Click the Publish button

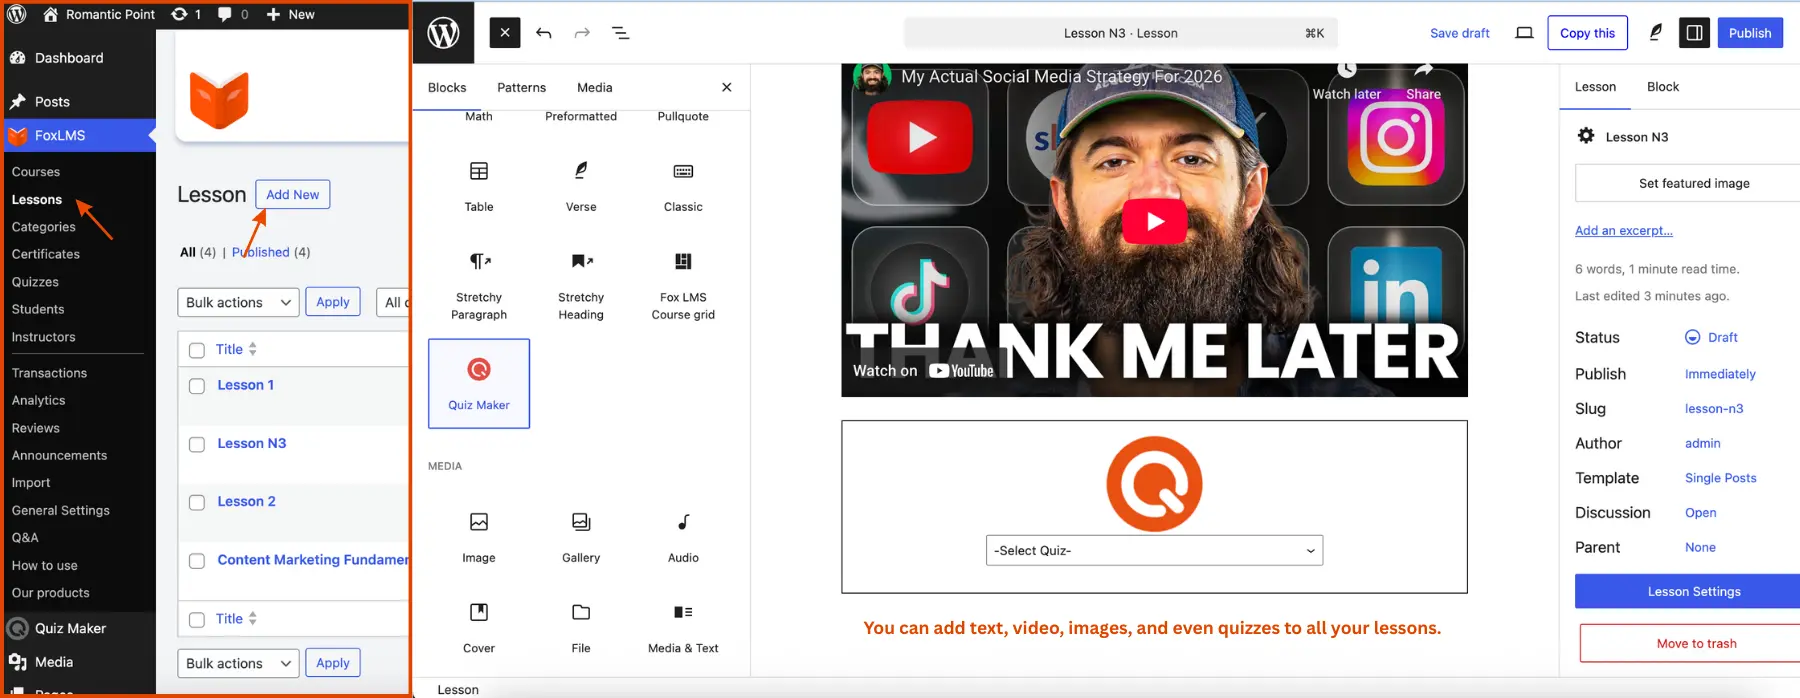pyautogui.click(x=1749, y=33)
